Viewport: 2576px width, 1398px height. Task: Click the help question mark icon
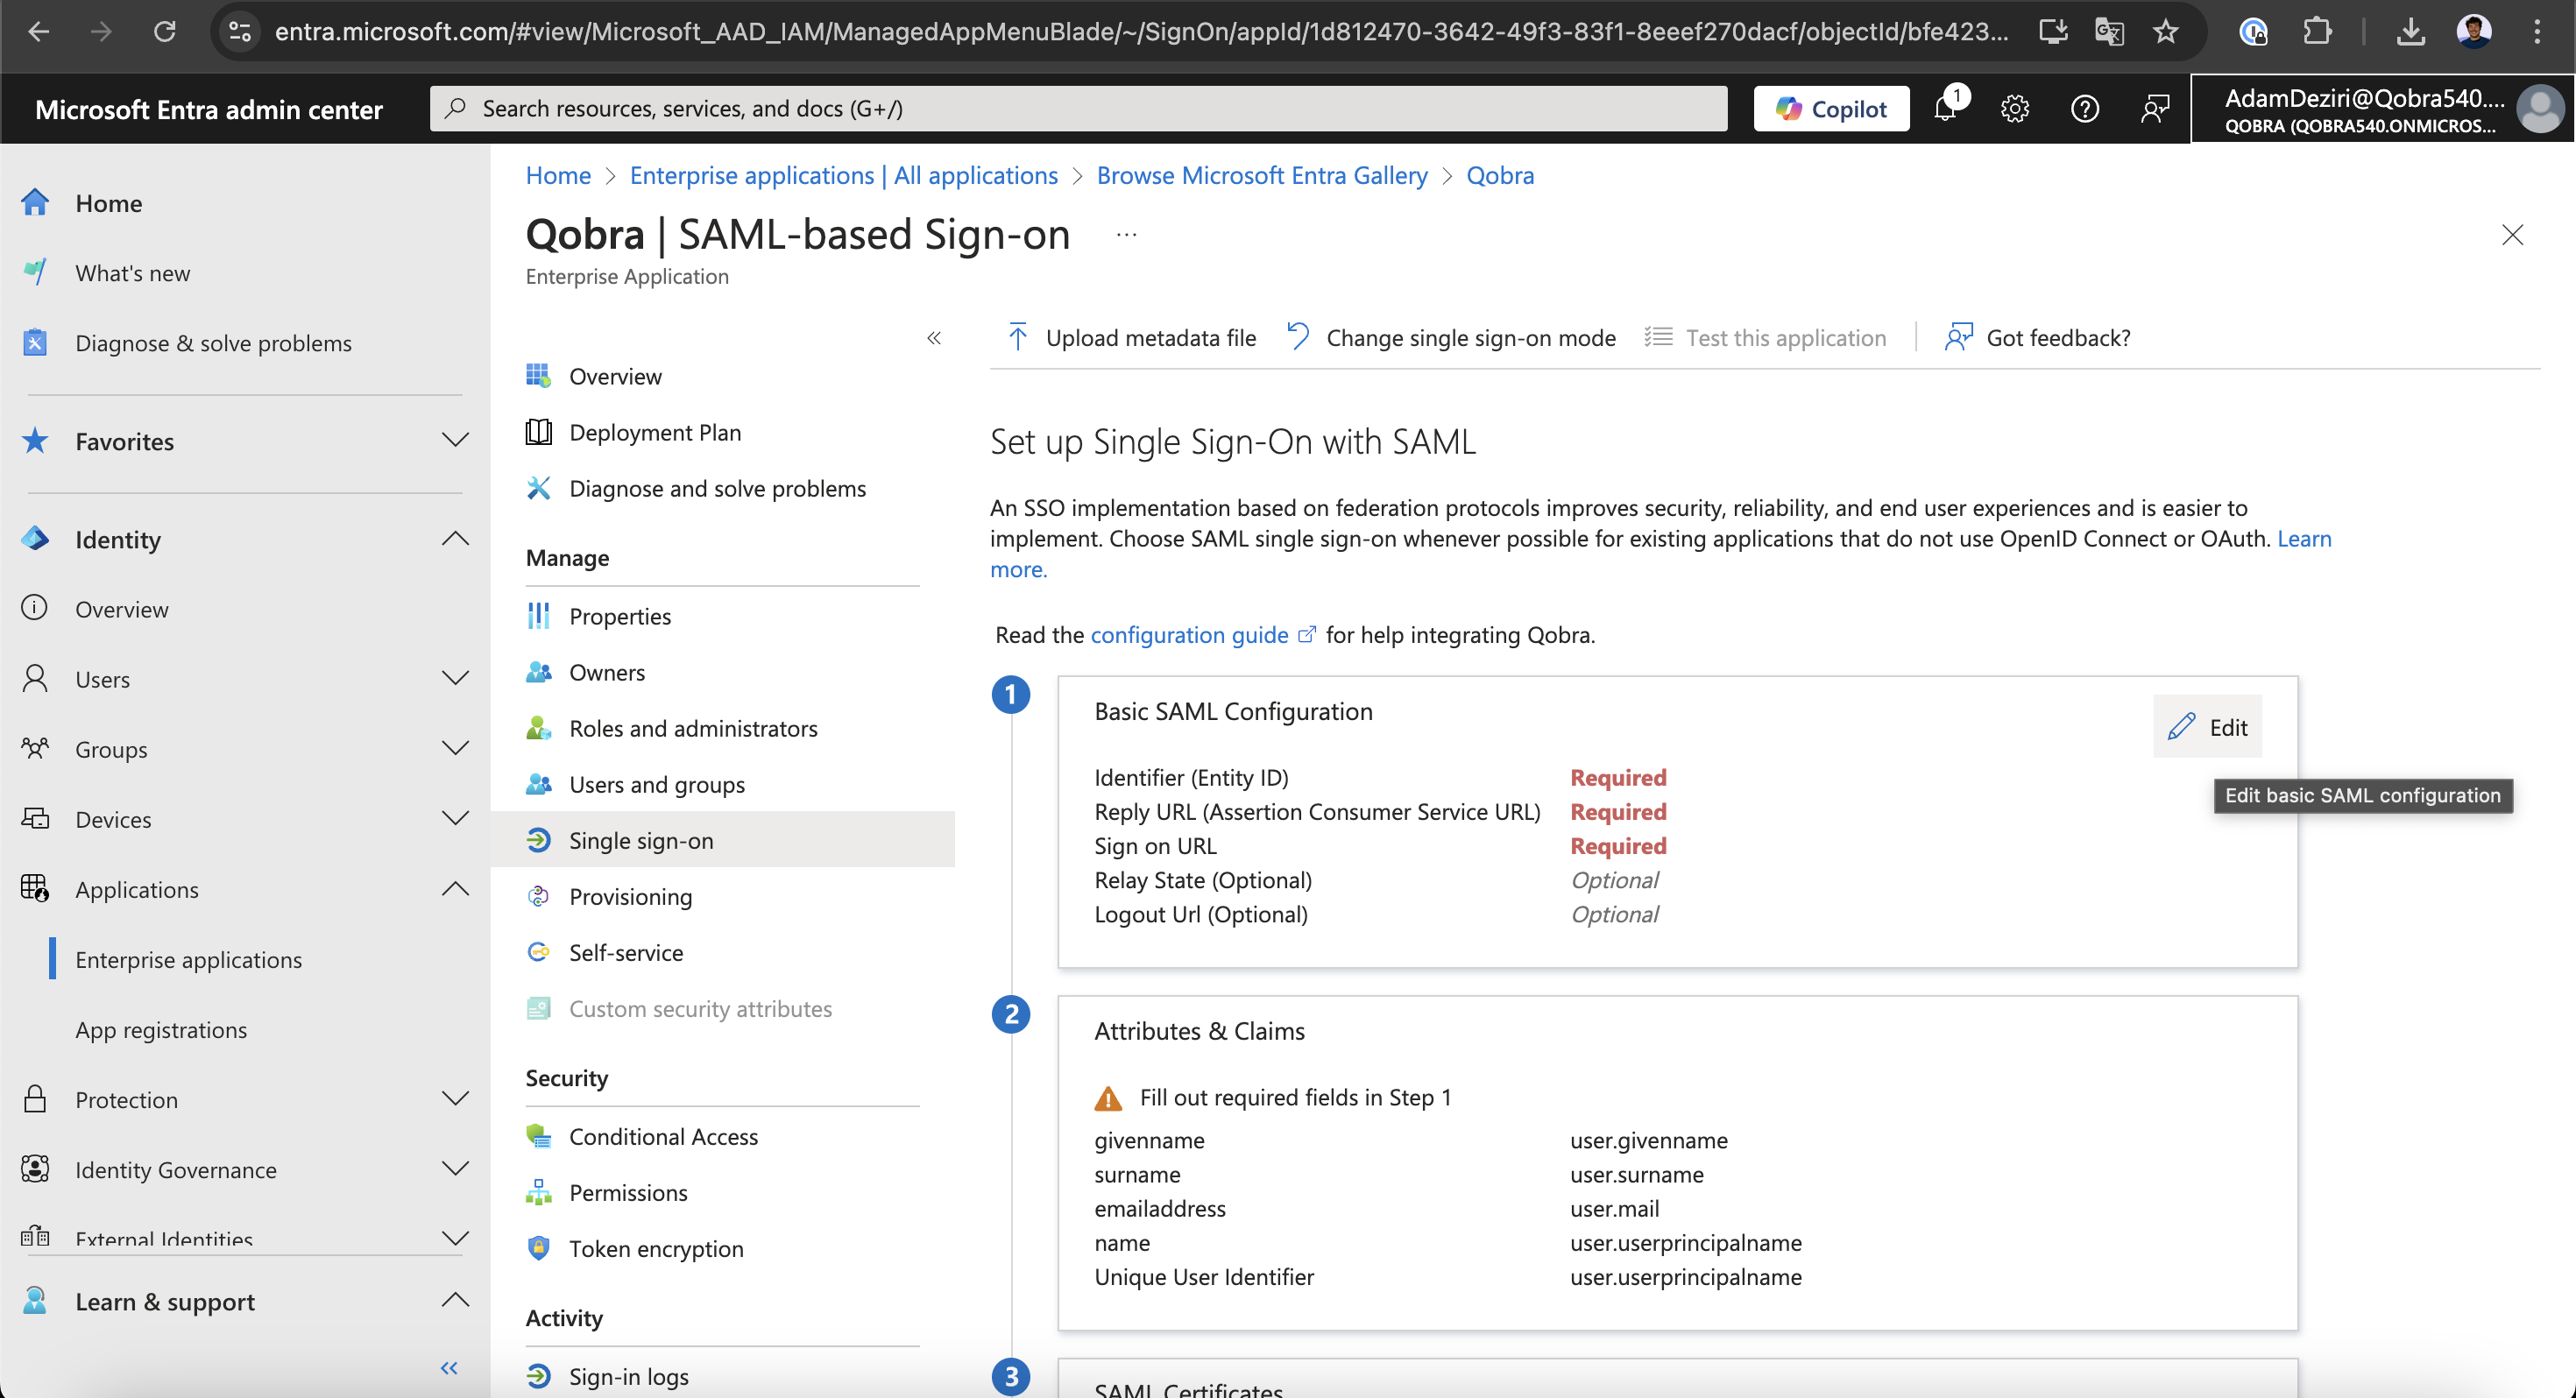pos(2084,108)
